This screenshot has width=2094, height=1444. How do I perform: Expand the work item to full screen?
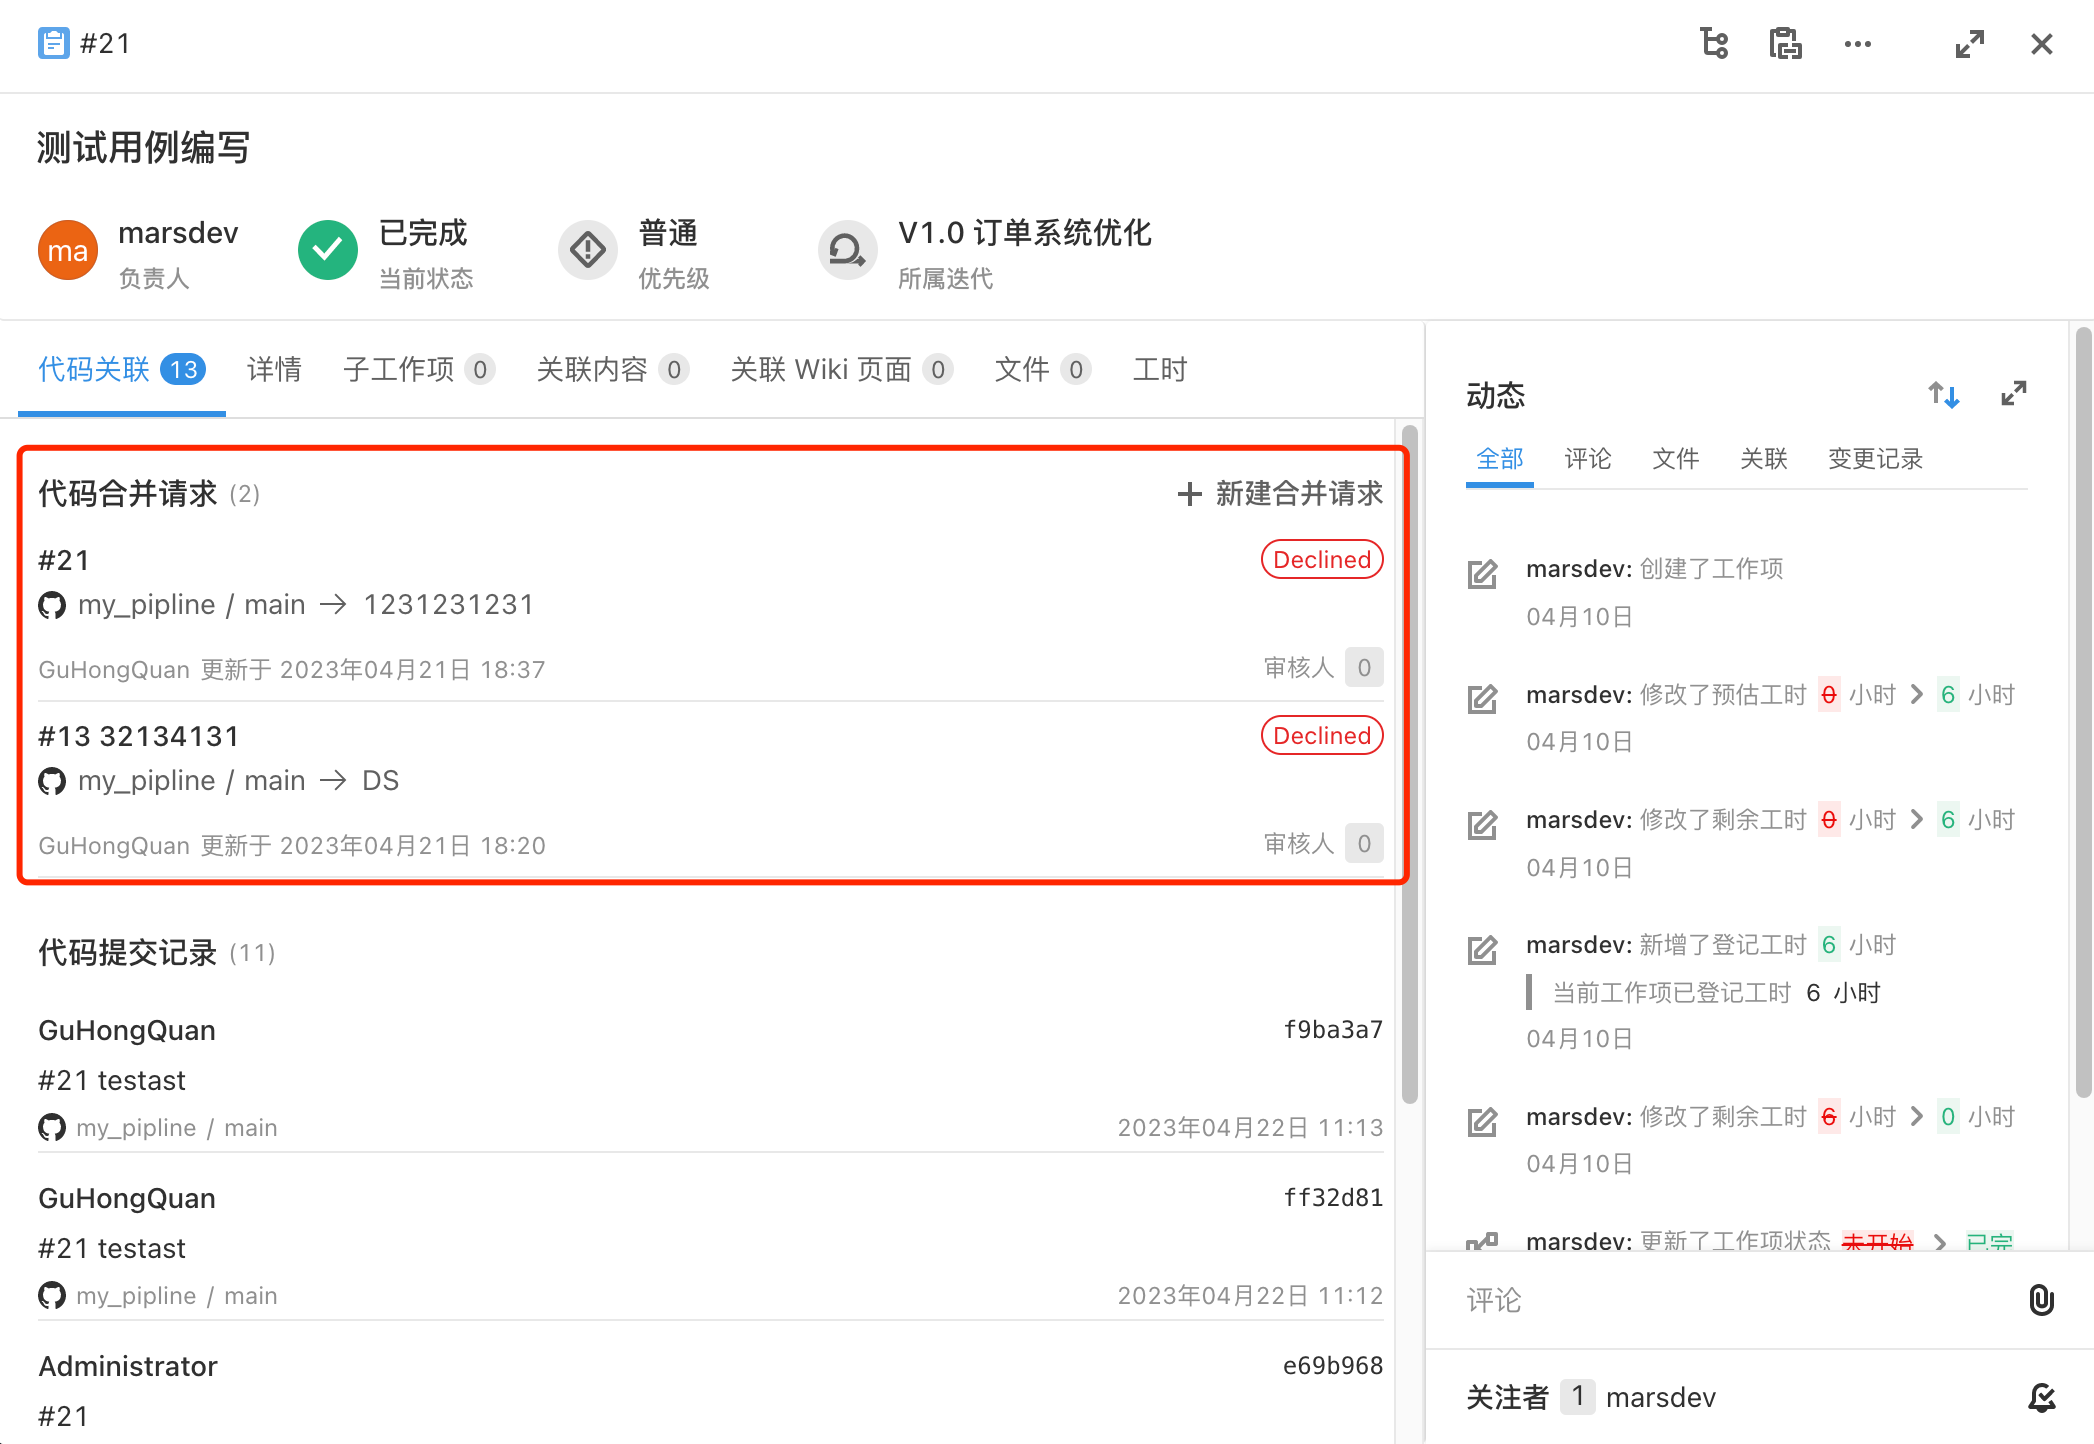coord(1970,44)
